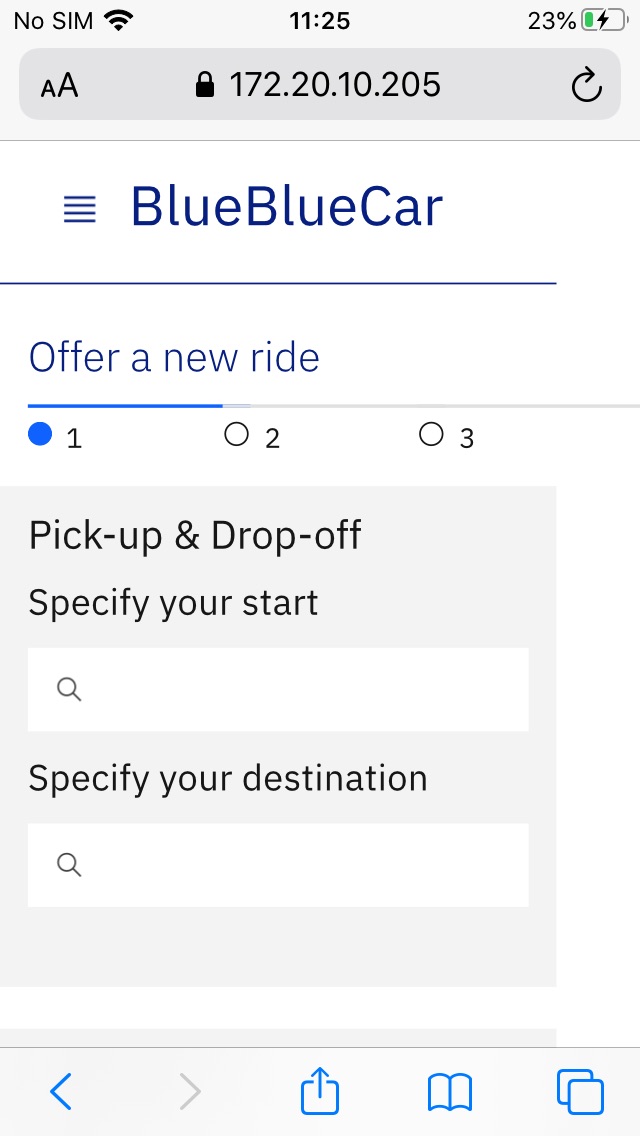Focus the 'Specify your start' search box

click(300, 689)
